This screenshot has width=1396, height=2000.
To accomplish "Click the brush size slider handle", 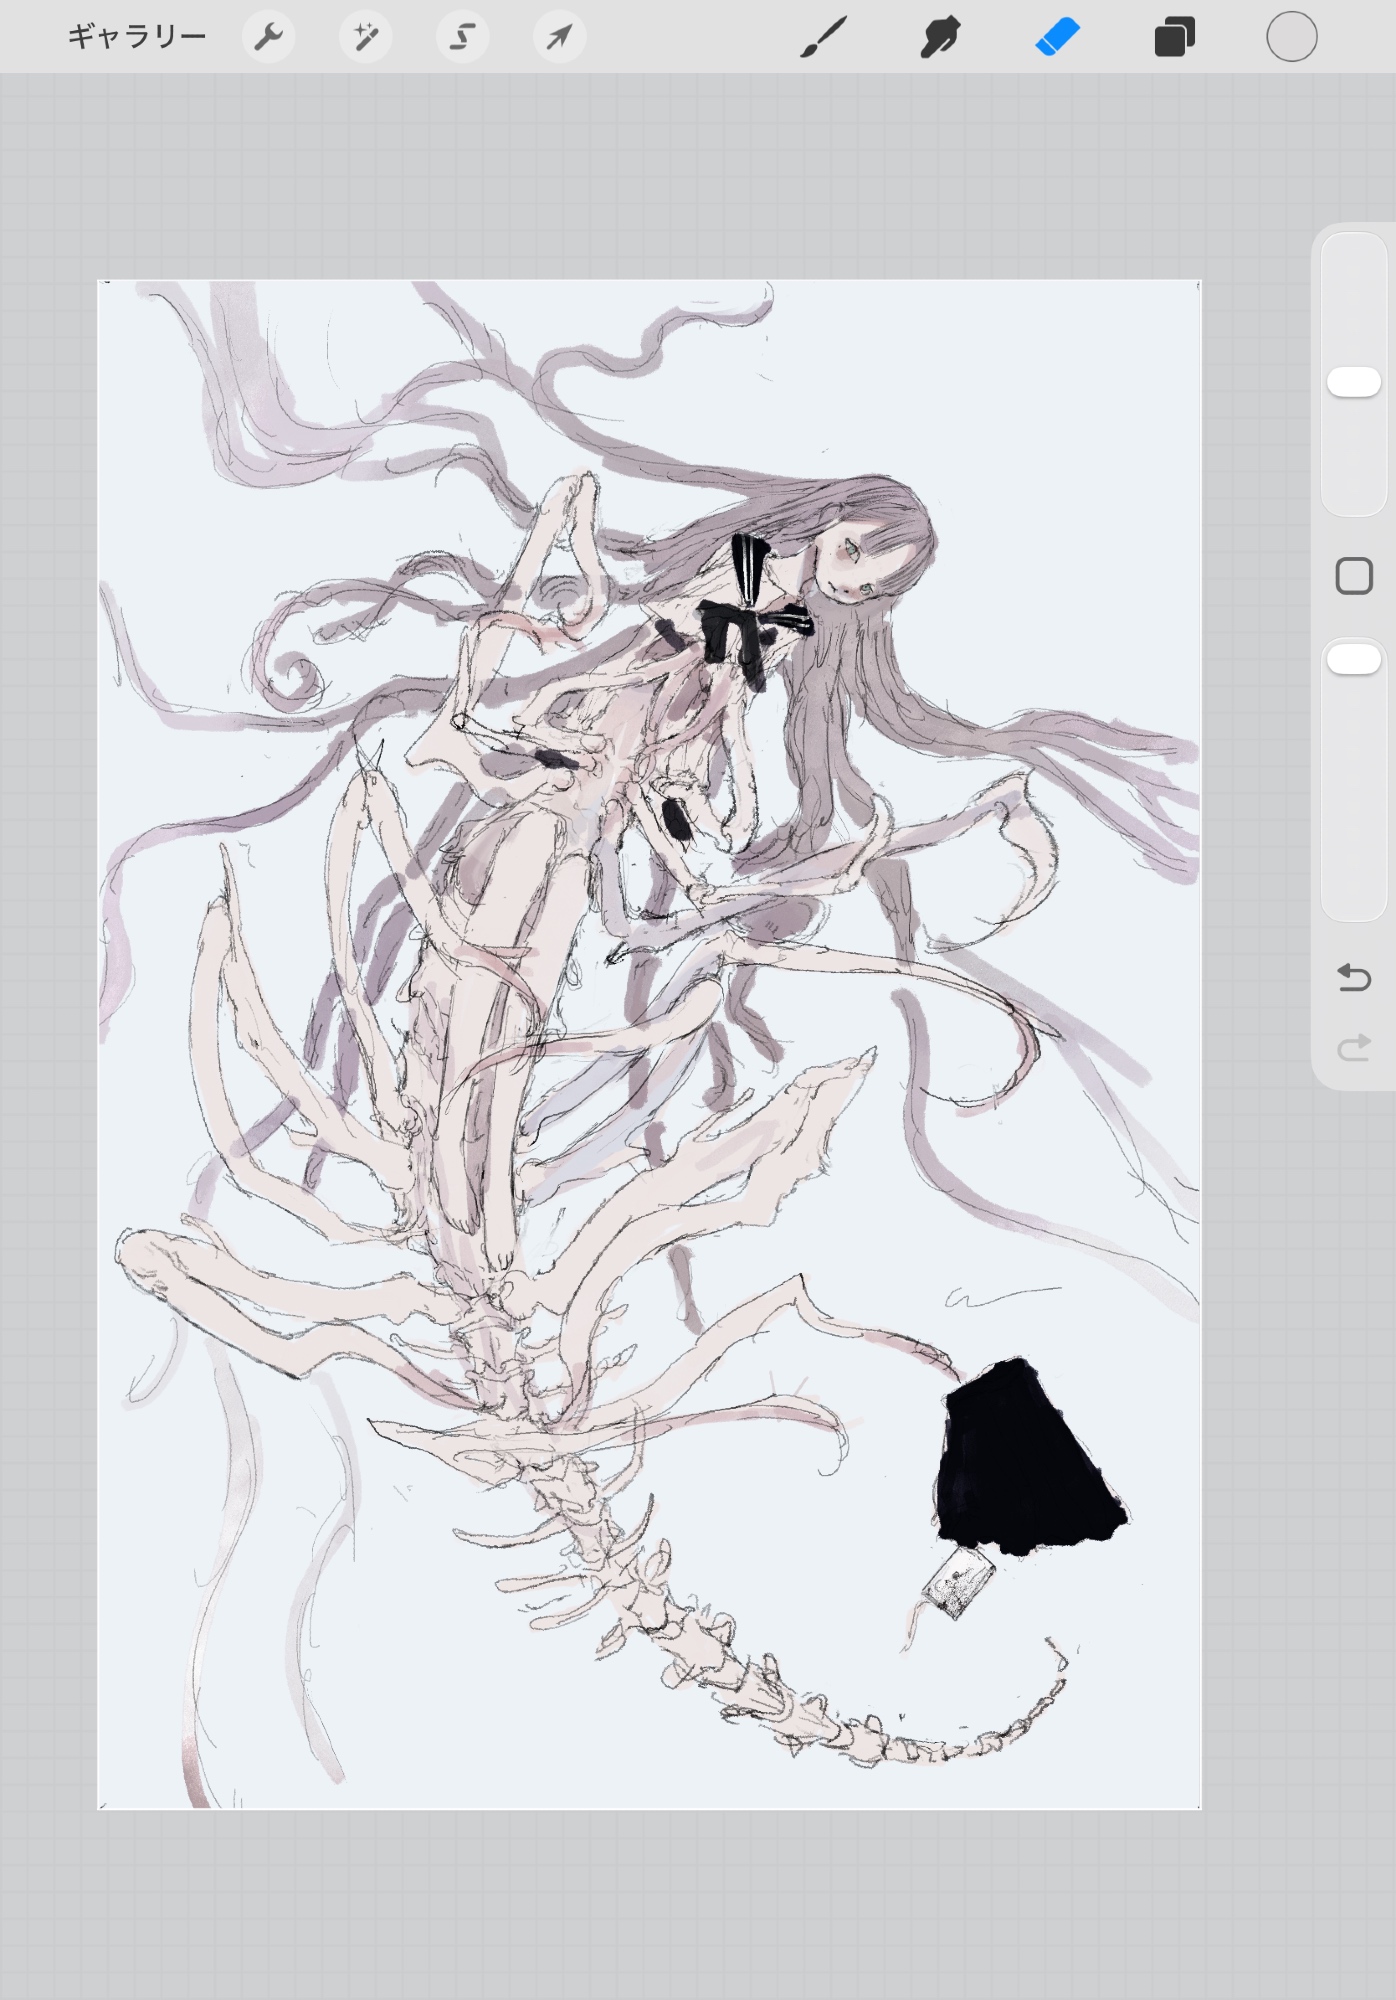I will point(1353,382).
